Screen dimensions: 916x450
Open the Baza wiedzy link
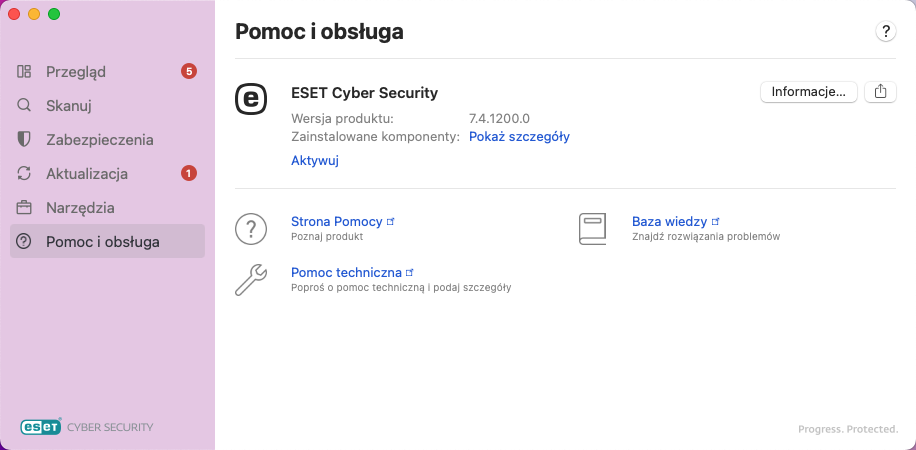[670, 221]
